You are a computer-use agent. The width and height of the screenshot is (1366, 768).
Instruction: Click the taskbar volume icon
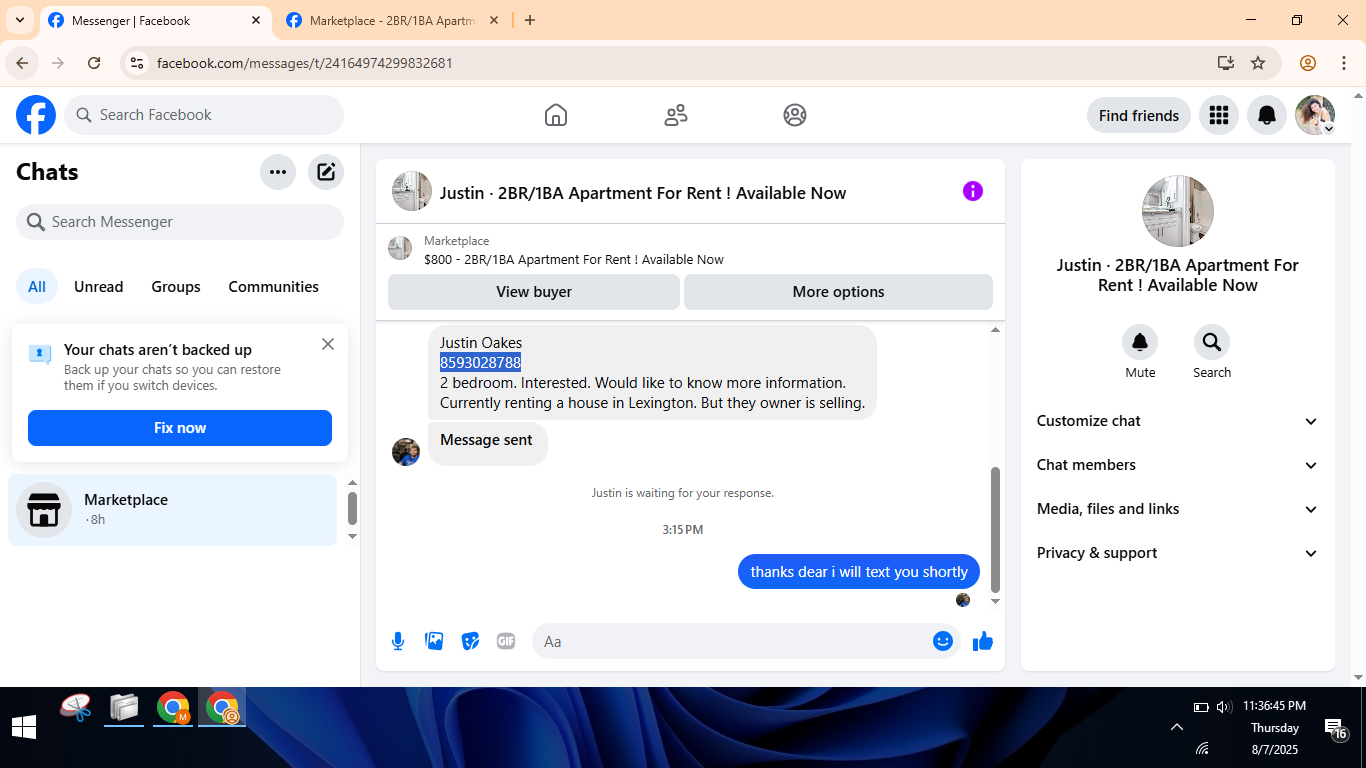coord(1224,707)
